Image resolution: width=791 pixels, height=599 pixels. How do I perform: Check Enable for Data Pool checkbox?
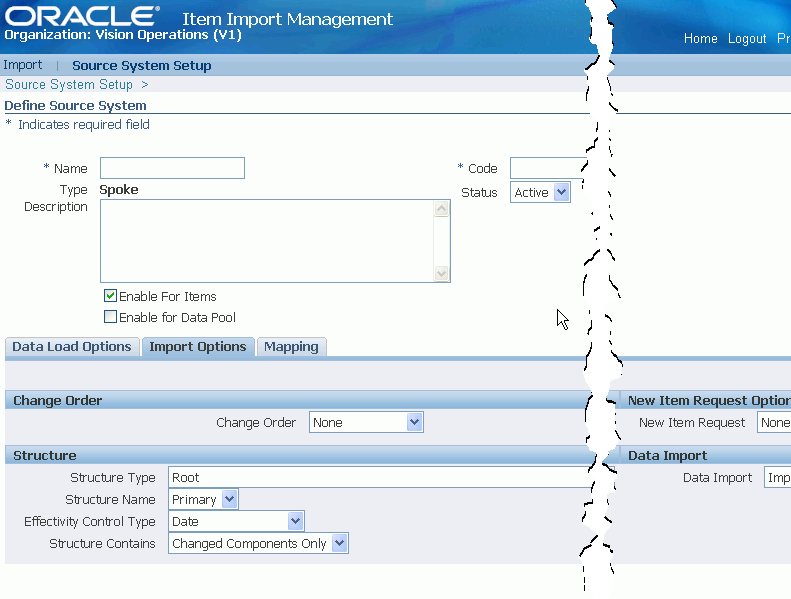(110, 316)
